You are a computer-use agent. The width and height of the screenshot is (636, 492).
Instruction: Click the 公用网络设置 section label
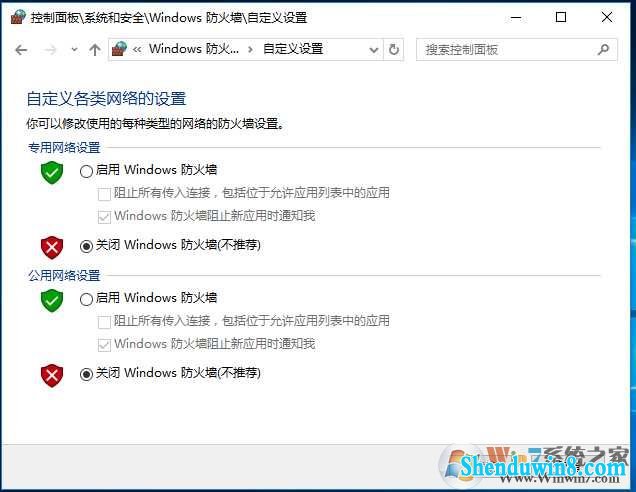(x=64, y=276)
